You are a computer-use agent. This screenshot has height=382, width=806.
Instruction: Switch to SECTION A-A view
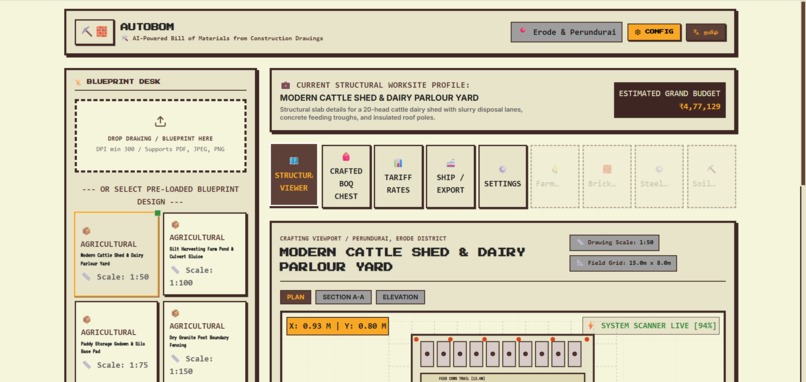tap(343, 297)
